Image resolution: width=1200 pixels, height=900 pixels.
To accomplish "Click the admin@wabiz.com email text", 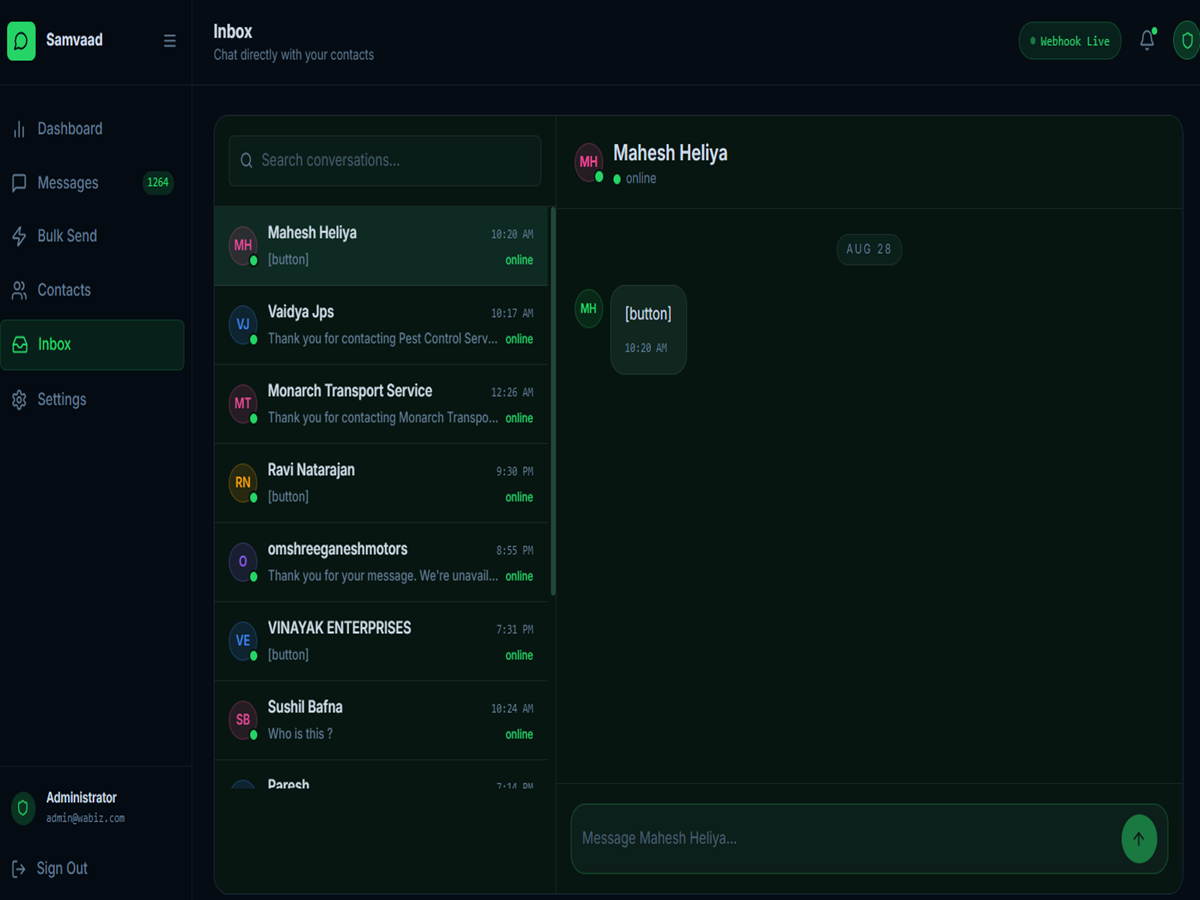I will click(86, 818).
